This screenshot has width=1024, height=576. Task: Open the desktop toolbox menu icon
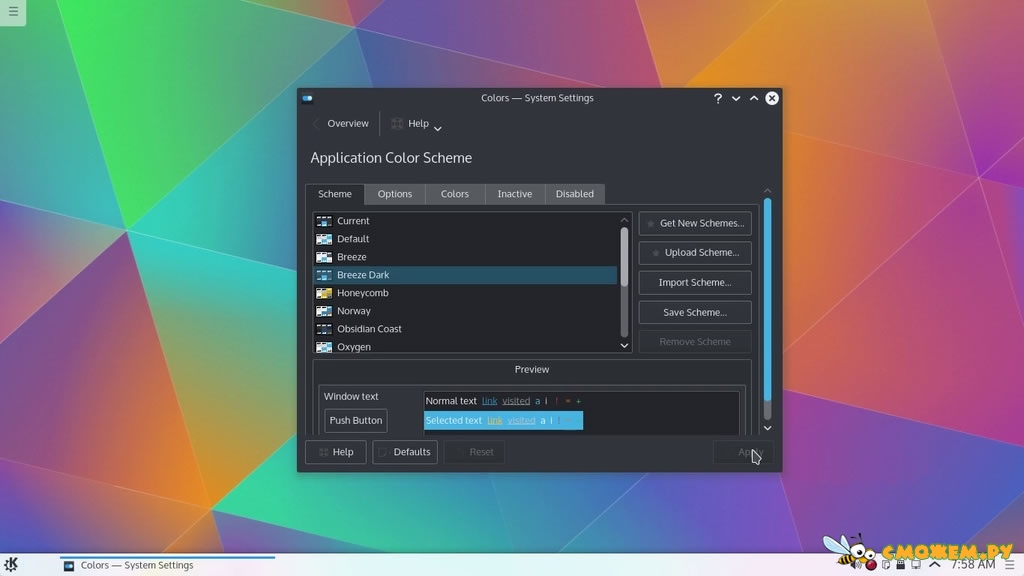pyautogui.click(x=13, y=12)
